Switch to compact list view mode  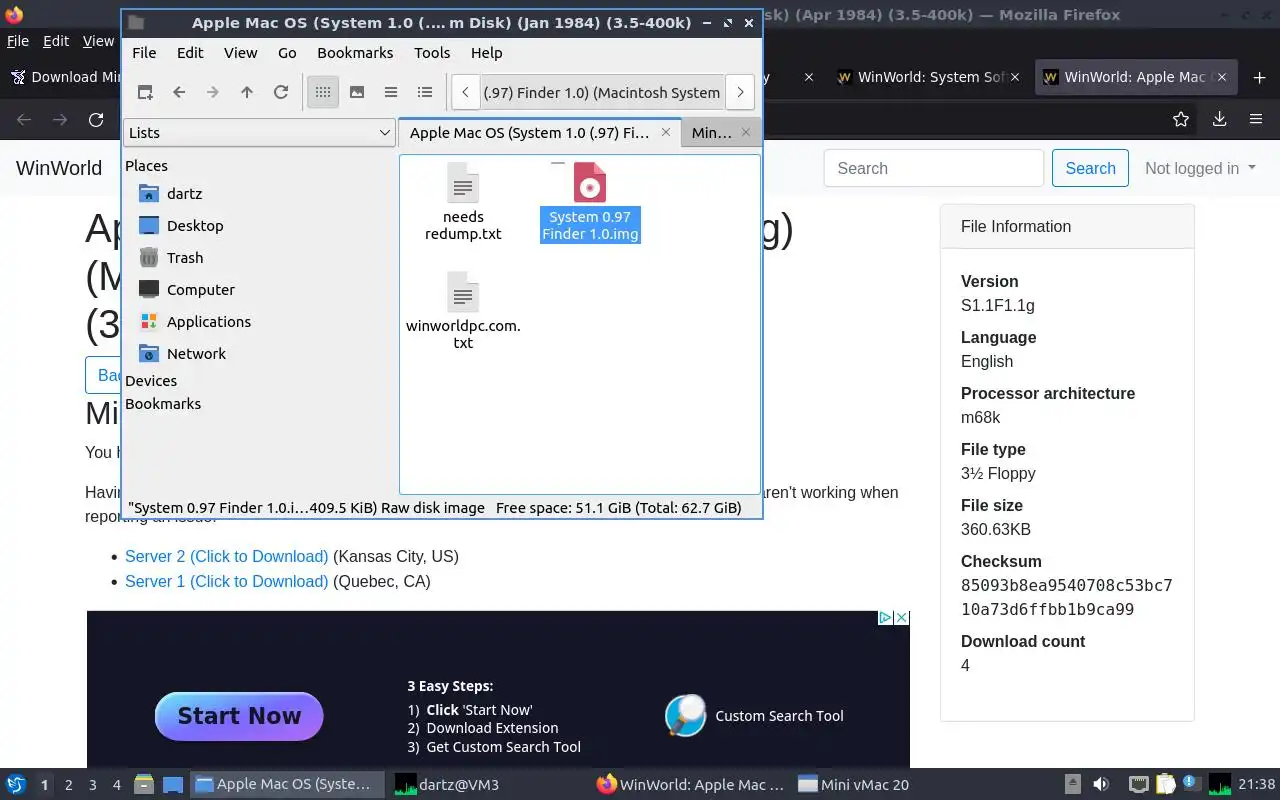click(391, 92)
